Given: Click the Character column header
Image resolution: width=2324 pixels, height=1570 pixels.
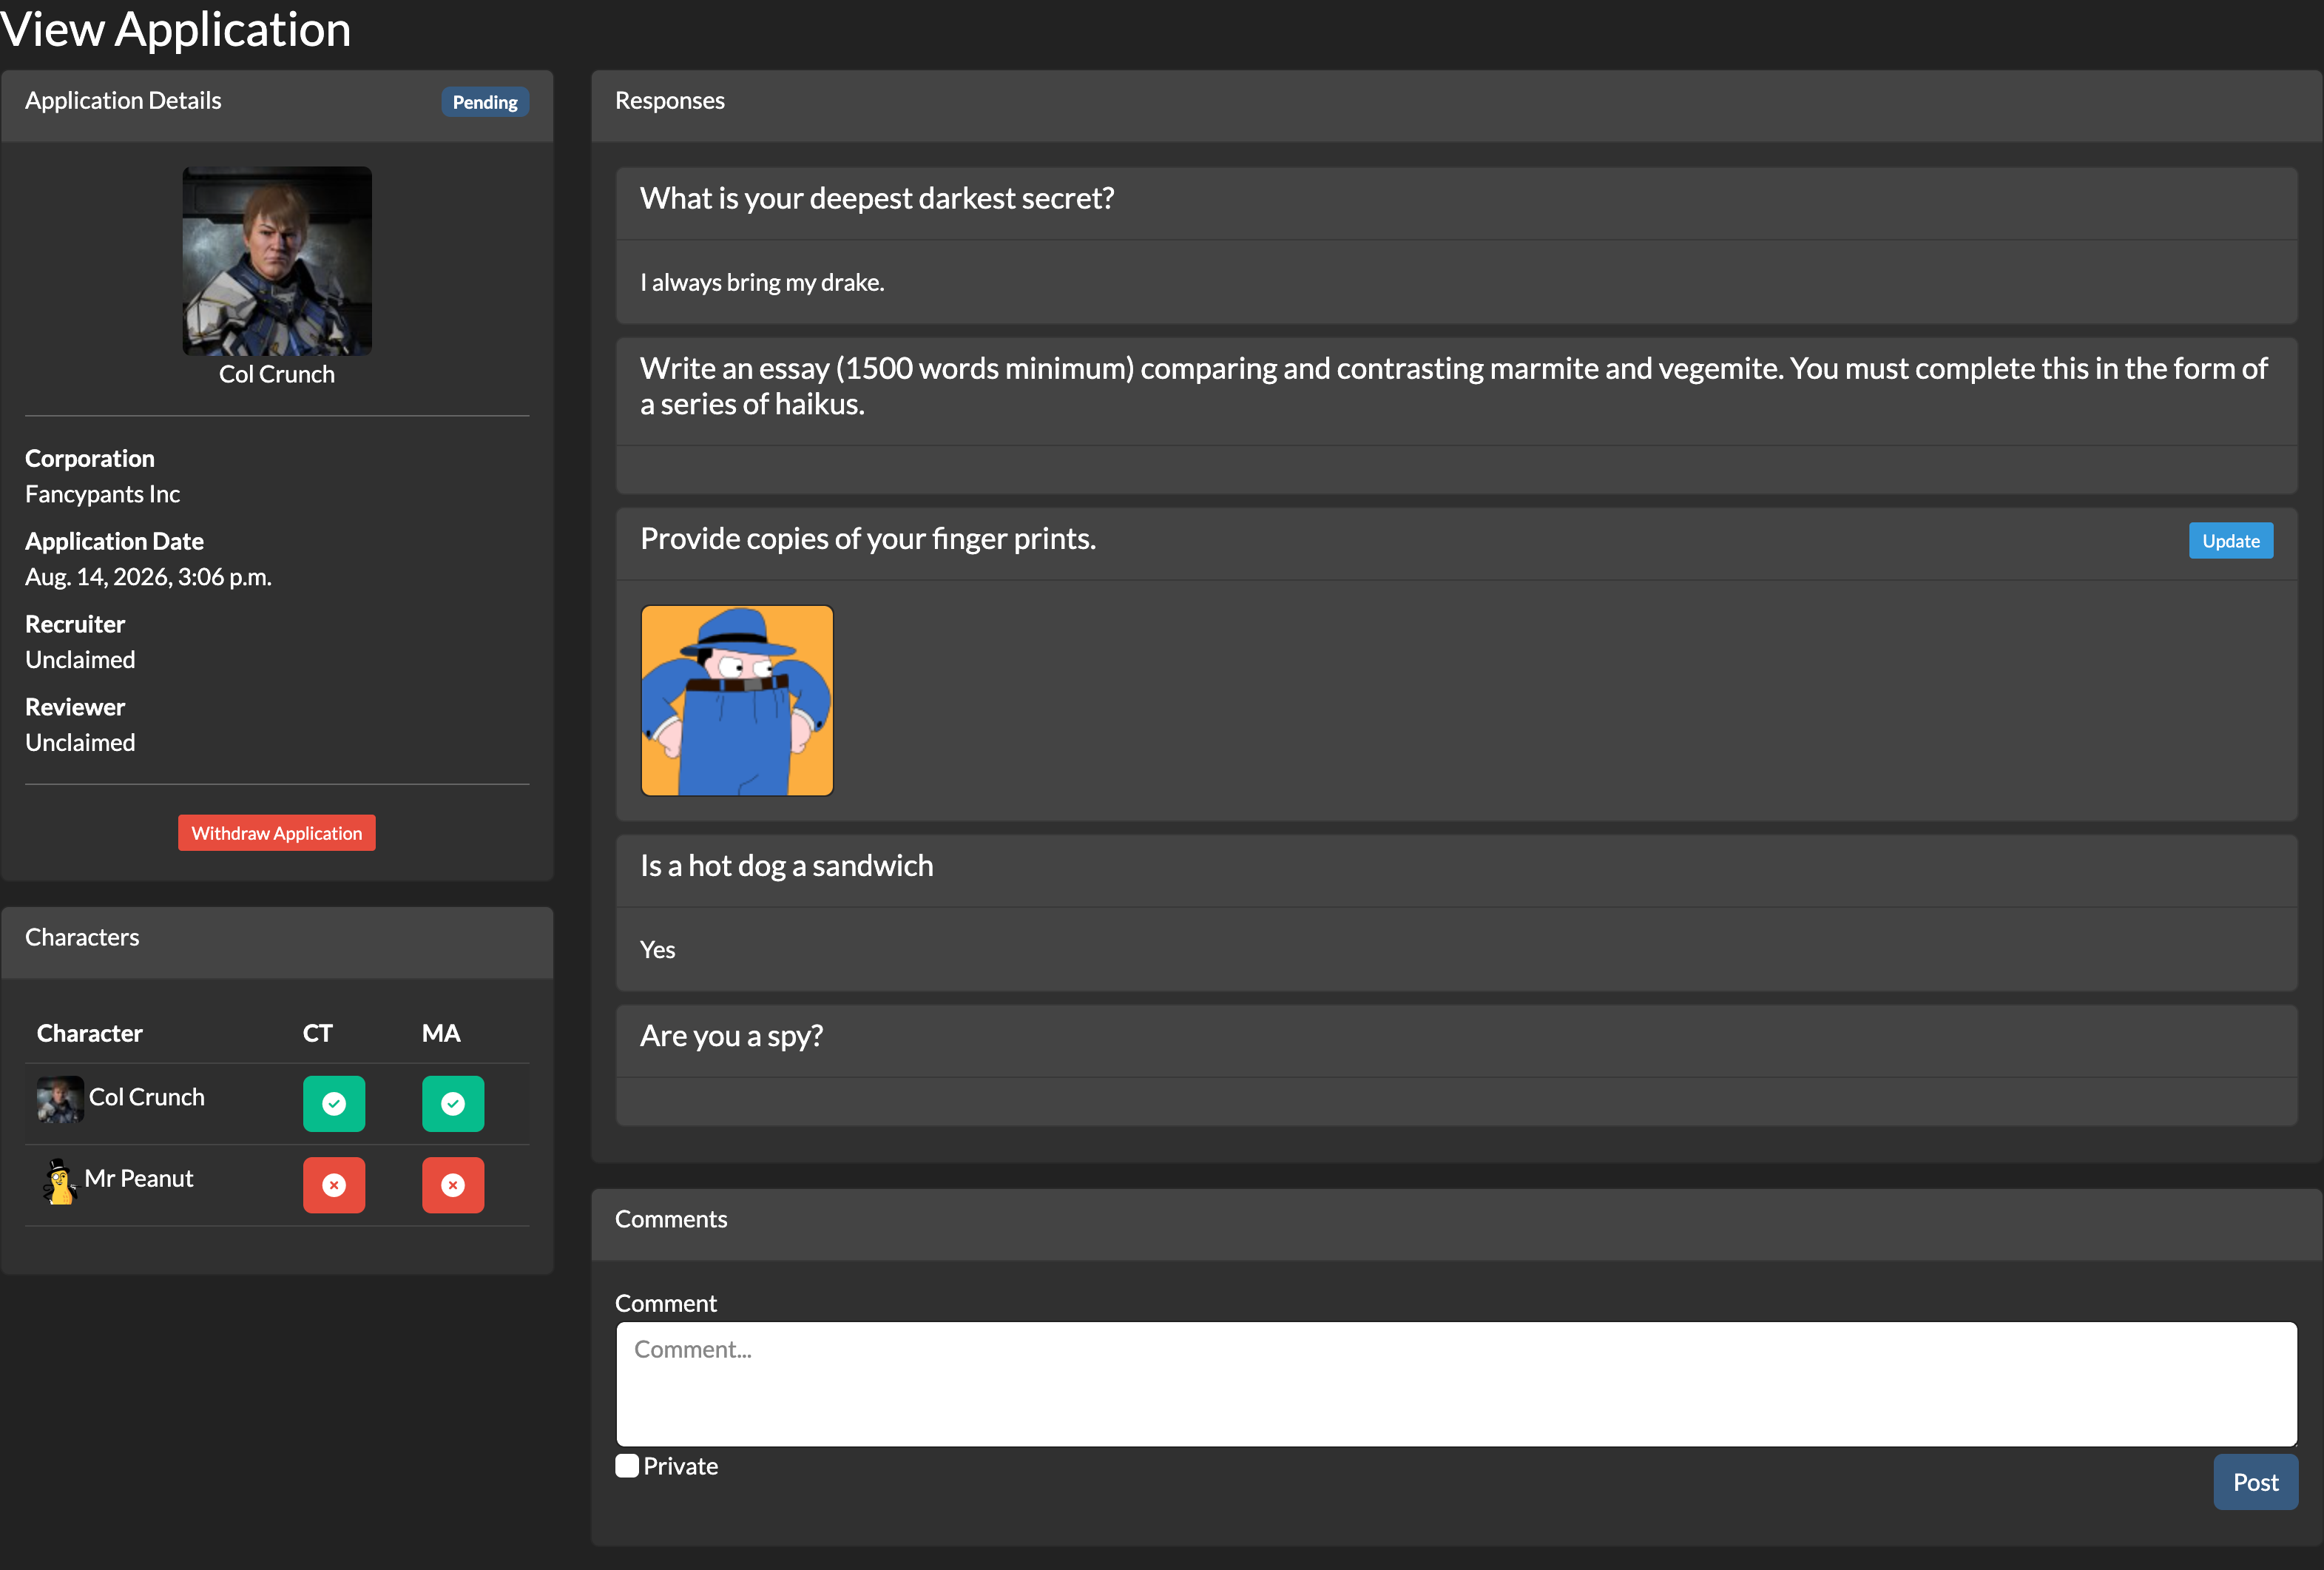Looking at the screenshot, I should pyautogui.click(x=90, y=1033).
